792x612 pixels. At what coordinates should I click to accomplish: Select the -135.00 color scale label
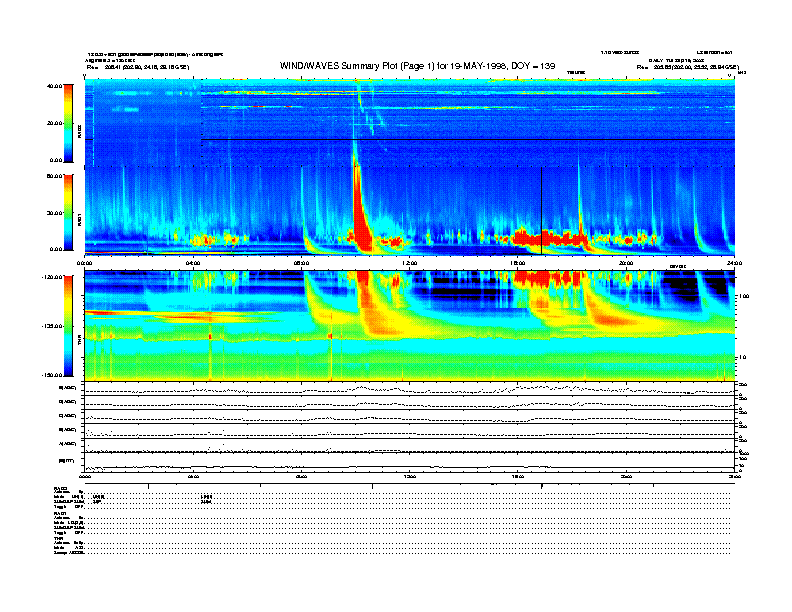tap(53, 326)
